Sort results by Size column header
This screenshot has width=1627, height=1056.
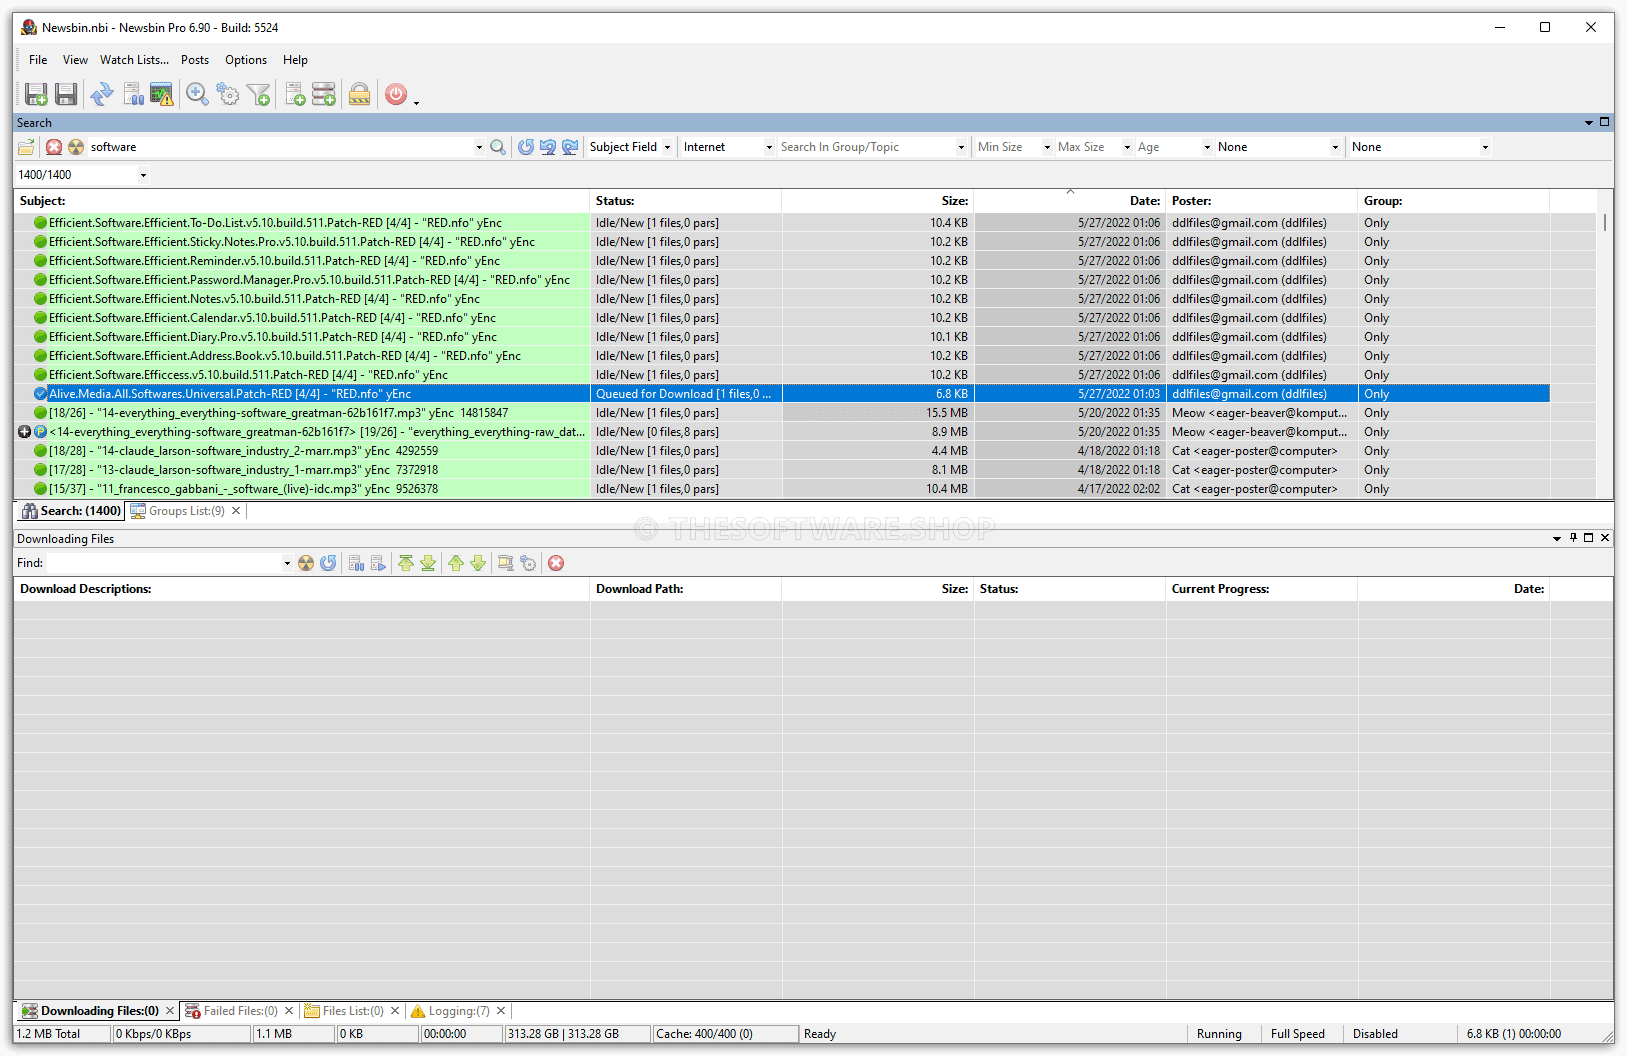tap(878, 201)
